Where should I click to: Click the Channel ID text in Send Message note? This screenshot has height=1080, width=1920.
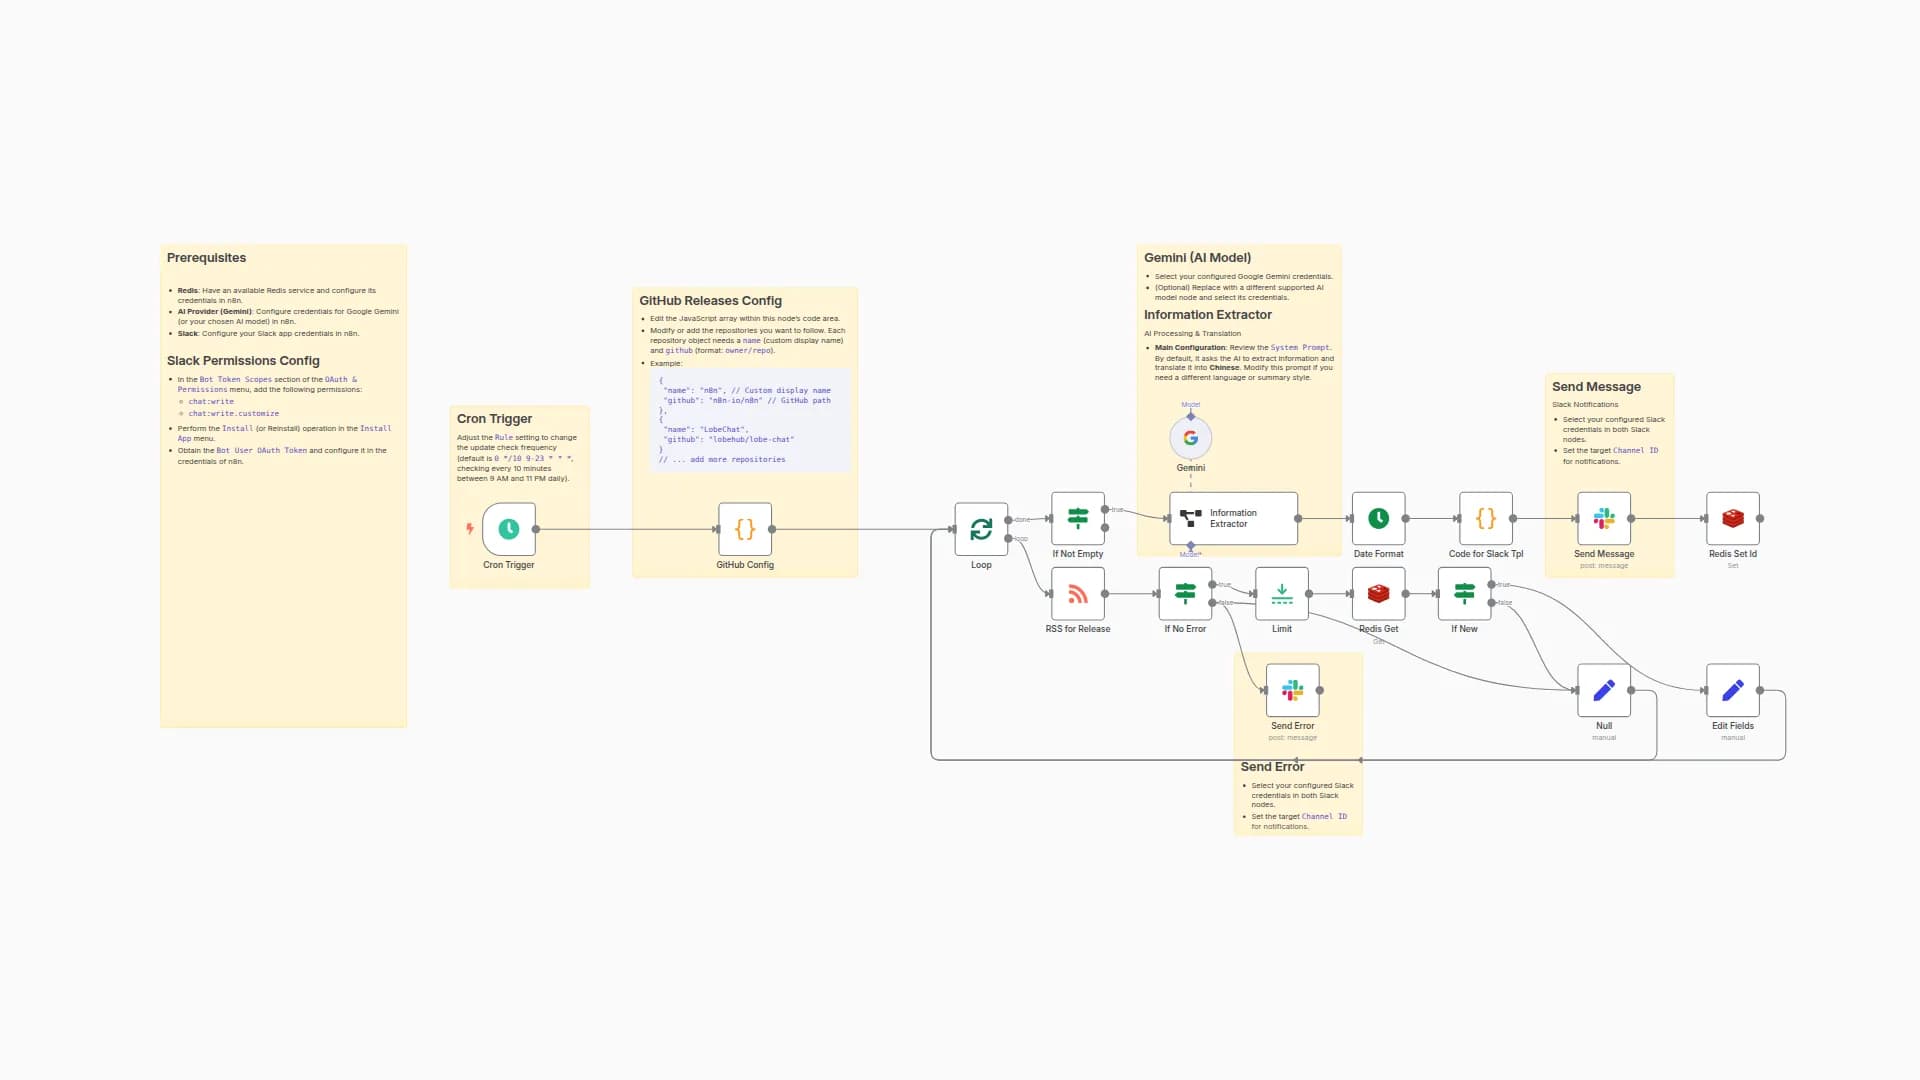(x=1635, y=451)
